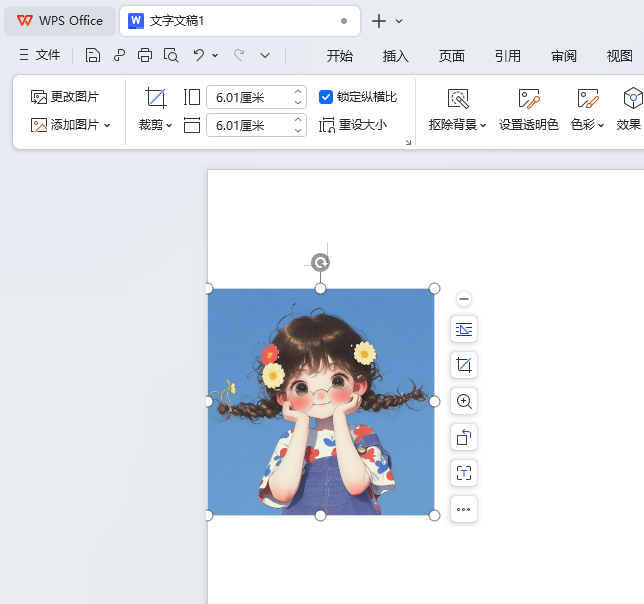Click the extract text icon in floating toolbar
The width and height of the screenshot is (644, 604).
pyautogui.click(x=464, y=473)
